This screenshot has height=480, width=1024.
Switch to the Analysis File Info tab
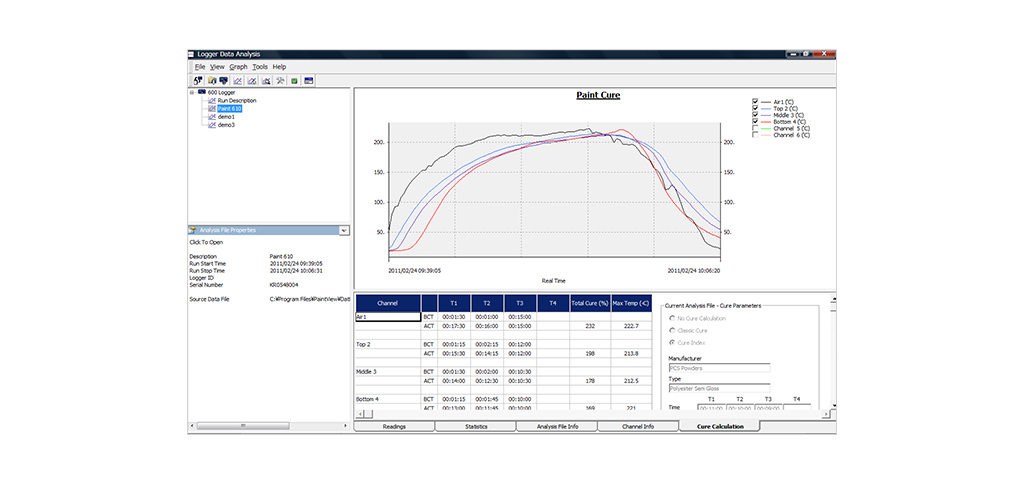(x=556, y=426)
